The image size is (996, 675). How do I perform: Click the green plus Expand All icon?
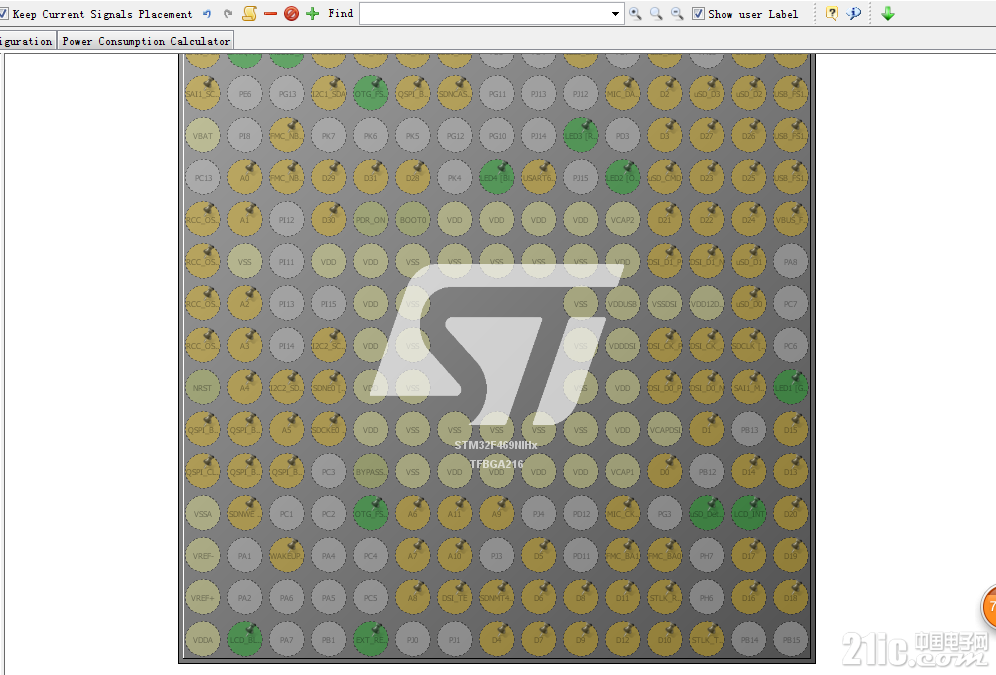313,13
